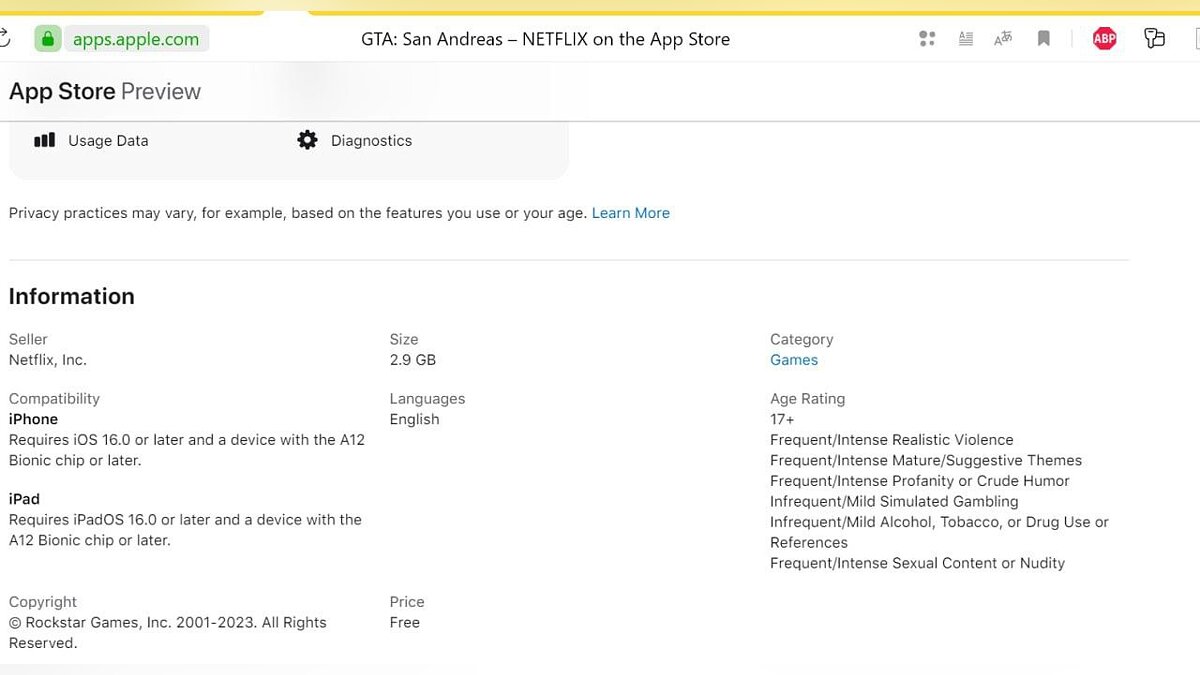This screenshot has width=1200, height=675.
Task: Reload the page with the refresh icon
Action: click(x=4, y=39)
